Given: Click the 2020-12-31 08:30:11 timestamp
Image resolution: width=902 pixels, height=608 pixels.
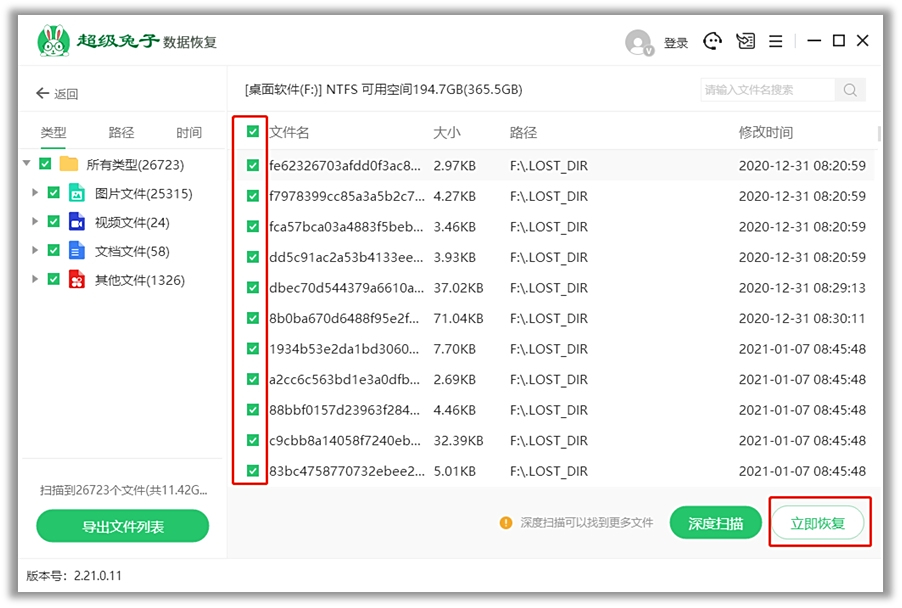Looking at the screenshot, I should [x=802, y=318].
